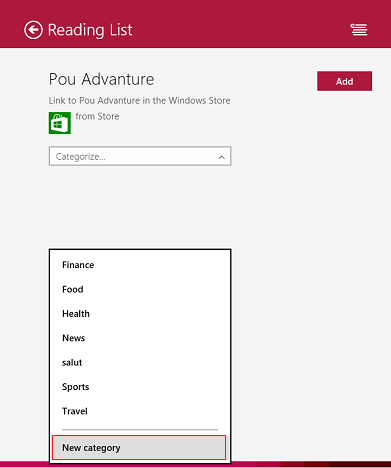391x468 pixels.
Task: Open the list view icon in header
Action: point(359,30)
